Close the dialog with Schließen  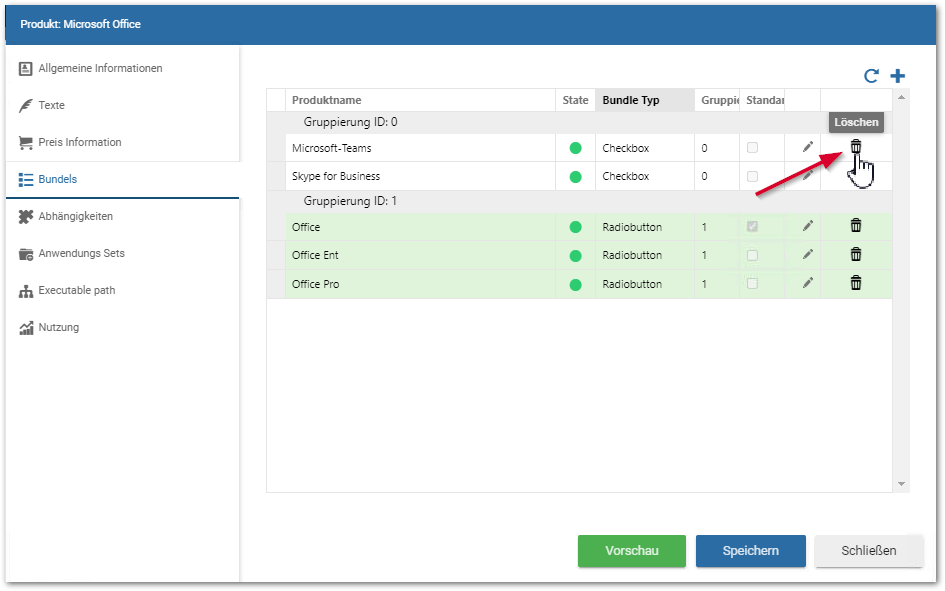[x=868, y=551]
